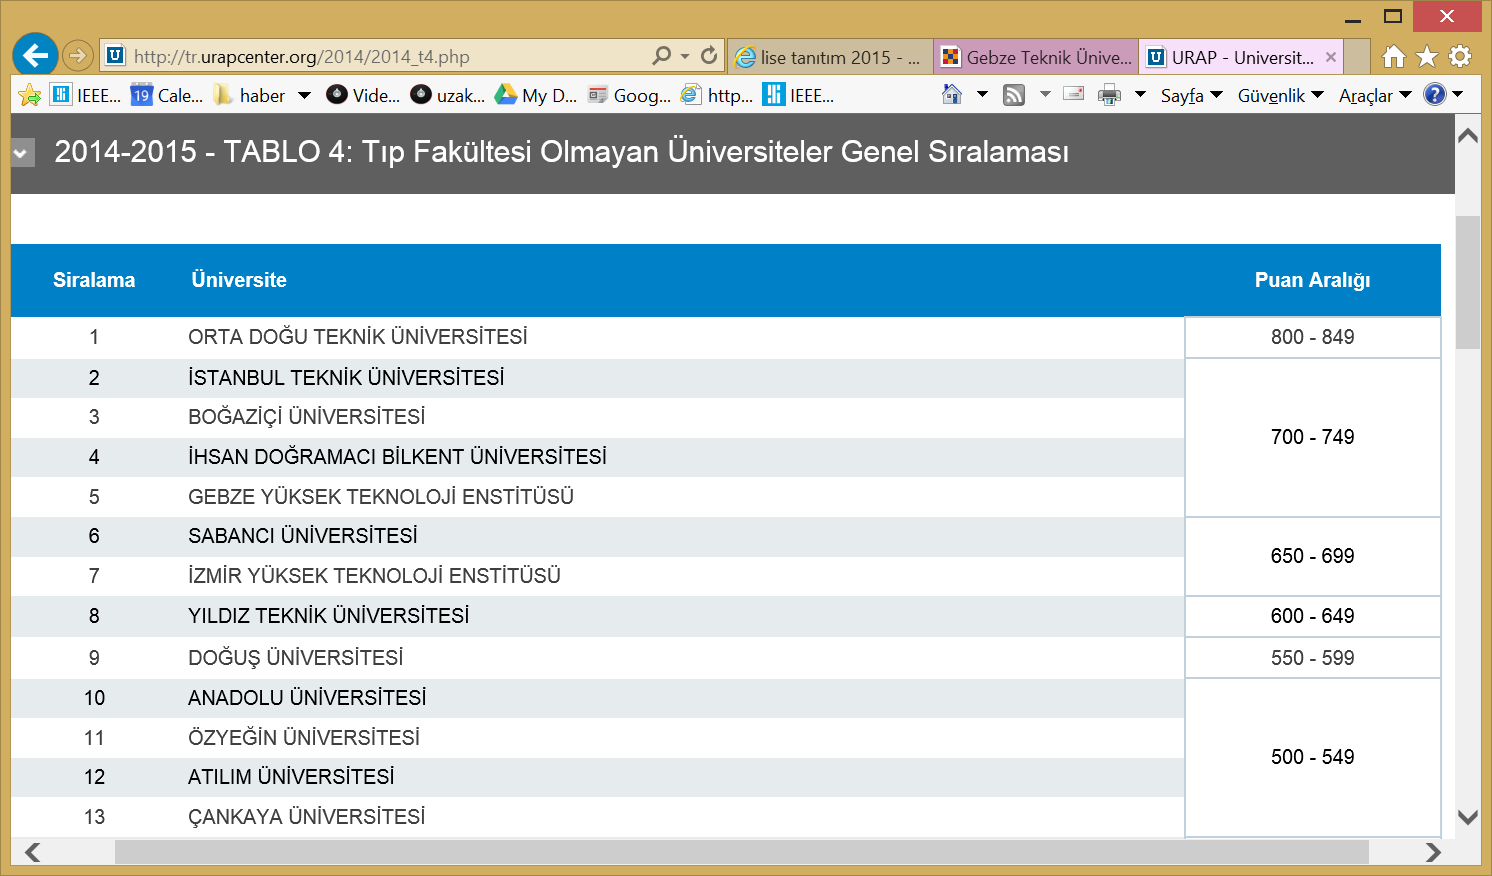Expand the feeds dropdown arrow
1492x876 pixels.
(x=1045, y=94)
